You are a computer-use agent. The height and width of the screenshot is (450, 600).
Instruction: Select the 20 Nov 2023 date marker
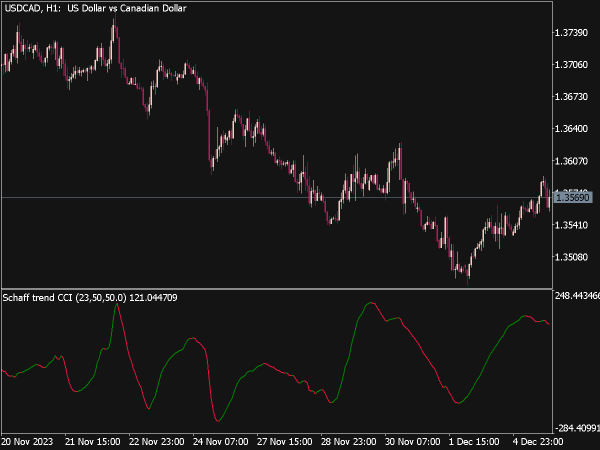tap(27, 441)
